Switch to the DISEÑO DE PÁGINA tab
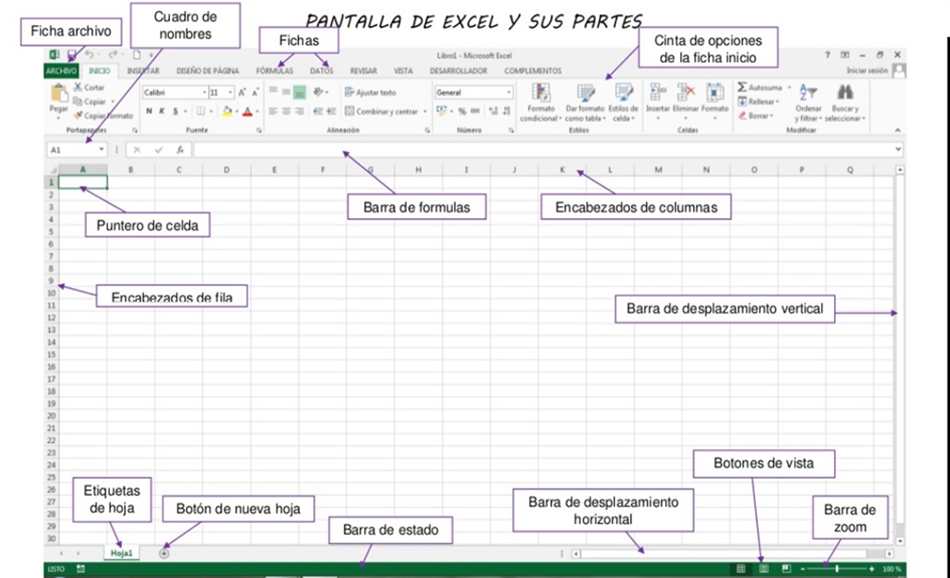950x578 pixels. point(208,71)
